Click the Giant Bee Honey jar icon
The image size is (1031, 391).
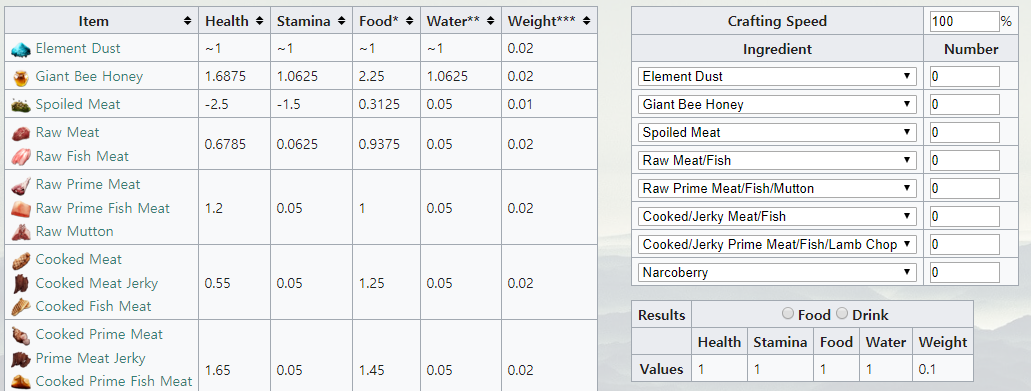(x=21, y=78)
